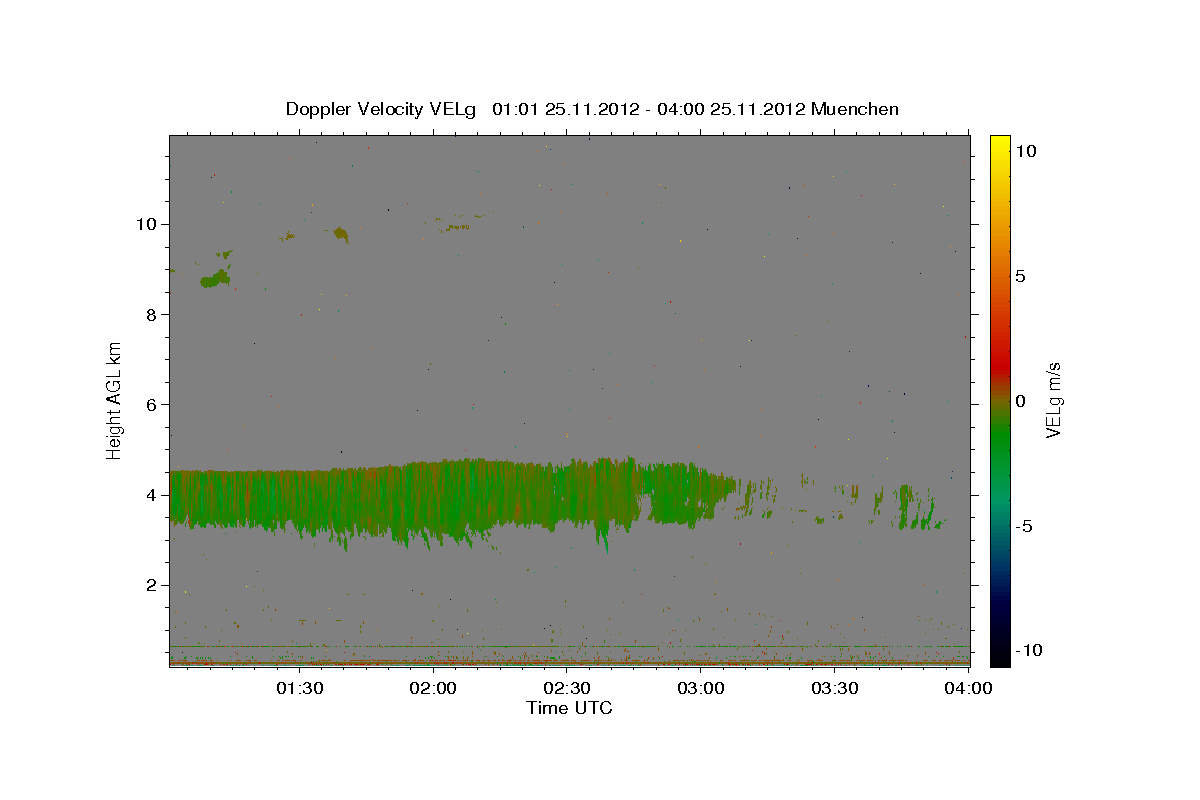Click the 'VELg m/s' colorbar label

point(1053,400)
